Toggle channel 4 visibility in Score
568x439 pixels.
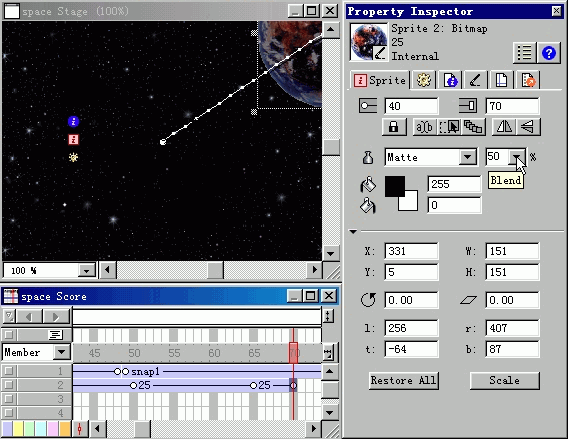[9, 413]
